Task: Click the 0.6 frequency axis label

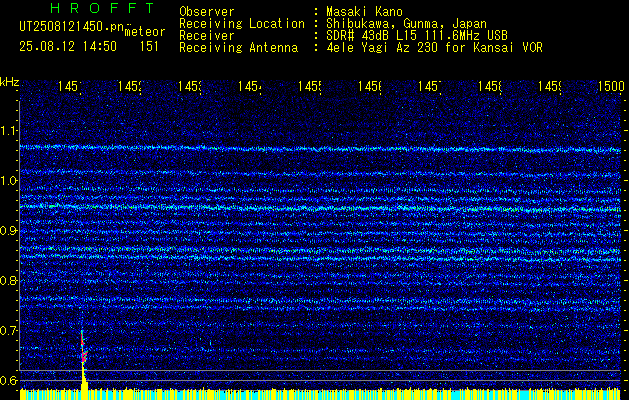Action: [9, 380]
